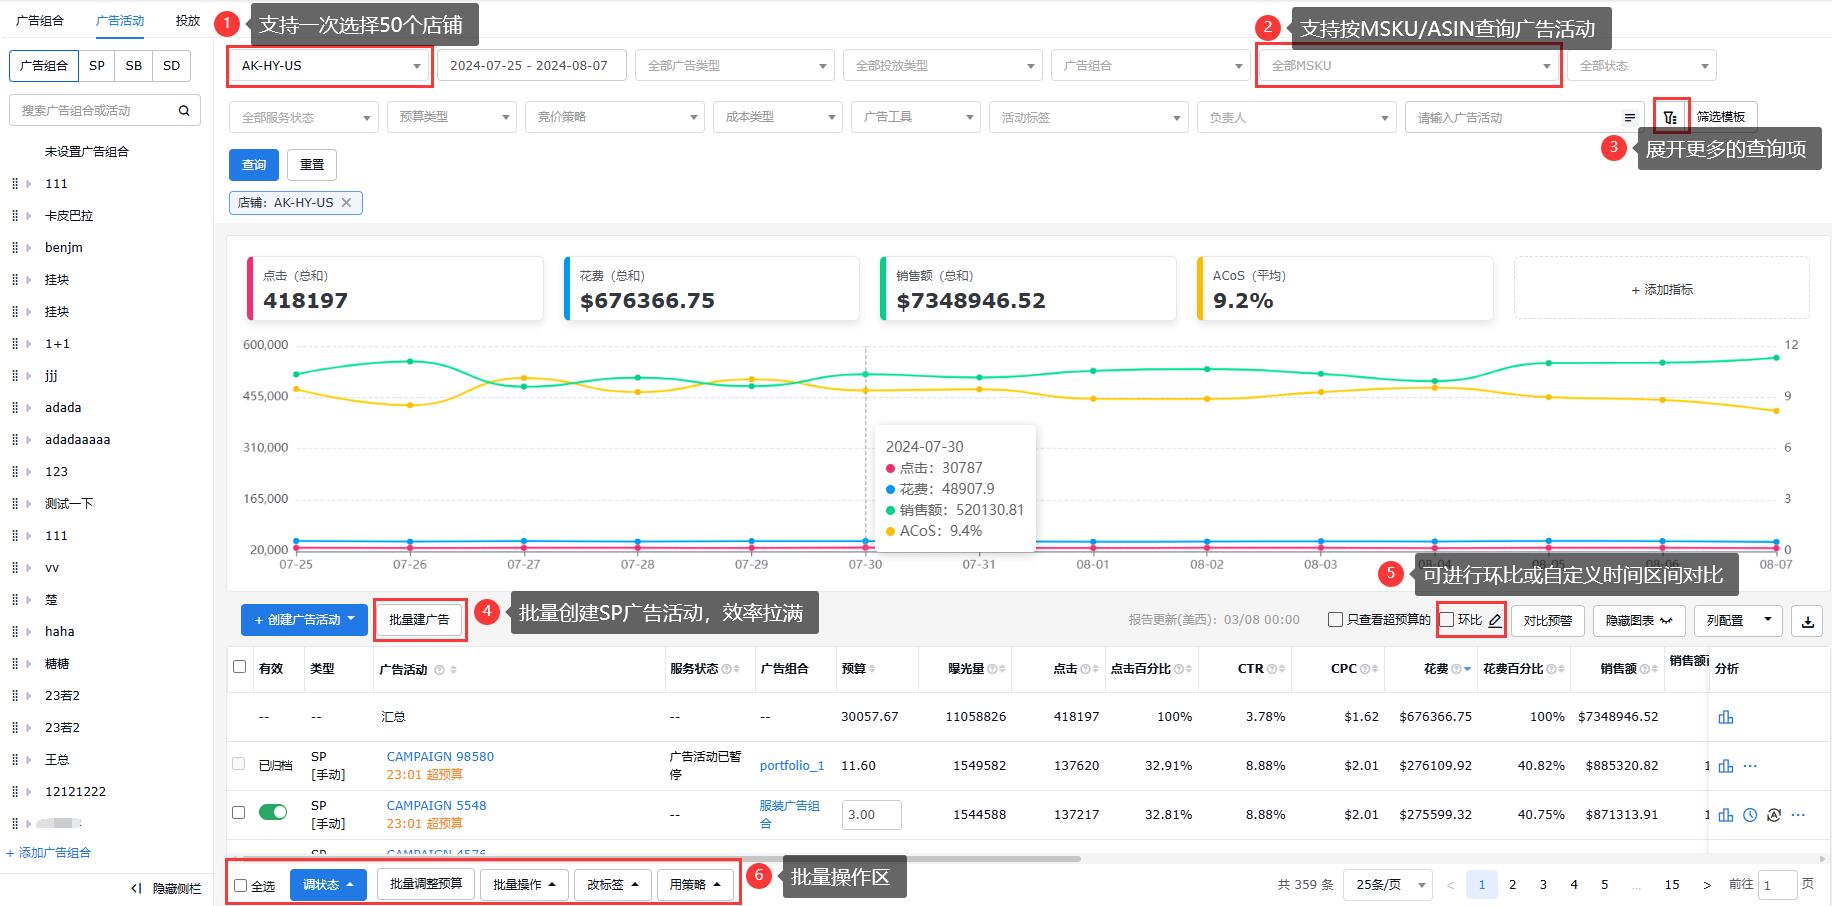Sort by the CPC column sort icon
Screen dimensions: 1832x906
[x=1374, y=669]
